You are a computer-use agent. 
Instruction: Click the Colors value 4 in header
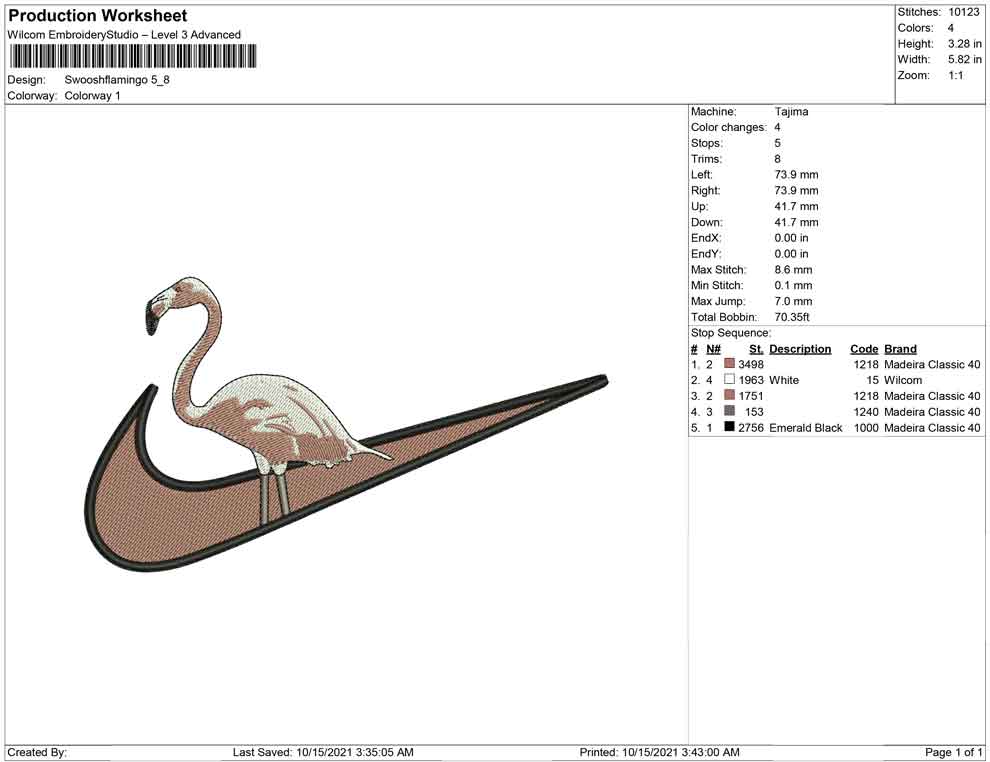coord(950,28)
